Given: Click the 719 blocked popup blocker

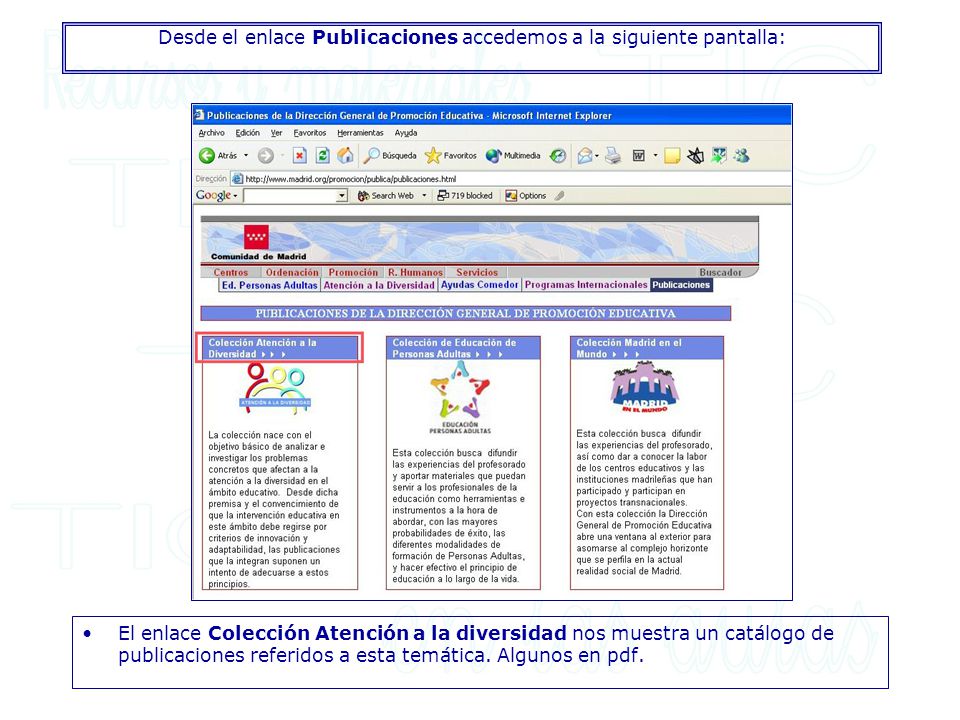Looking at the screenshot, I should tap(465, 196).
